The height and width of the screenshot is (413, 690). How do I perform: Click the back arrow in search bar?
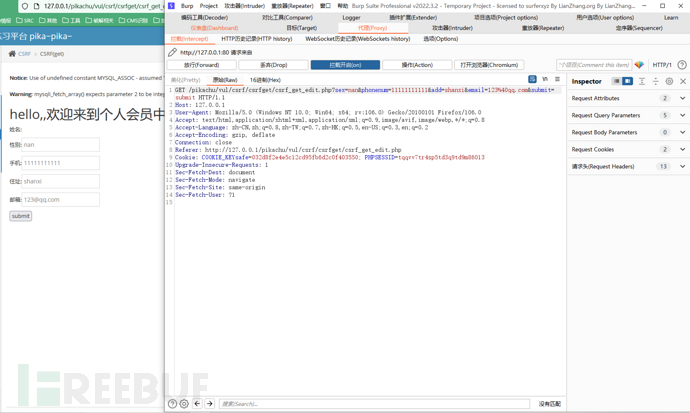[197, 404]
